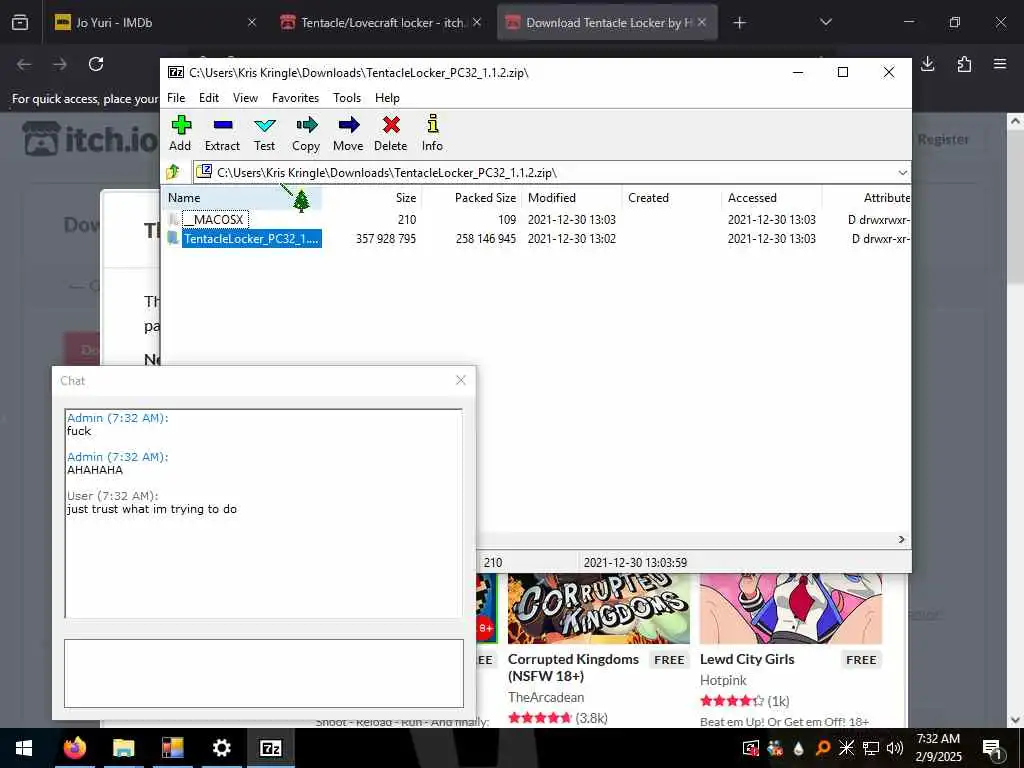Click the chat message input box
Viewport: 1024px width, 768px height.
coord(264,673)
